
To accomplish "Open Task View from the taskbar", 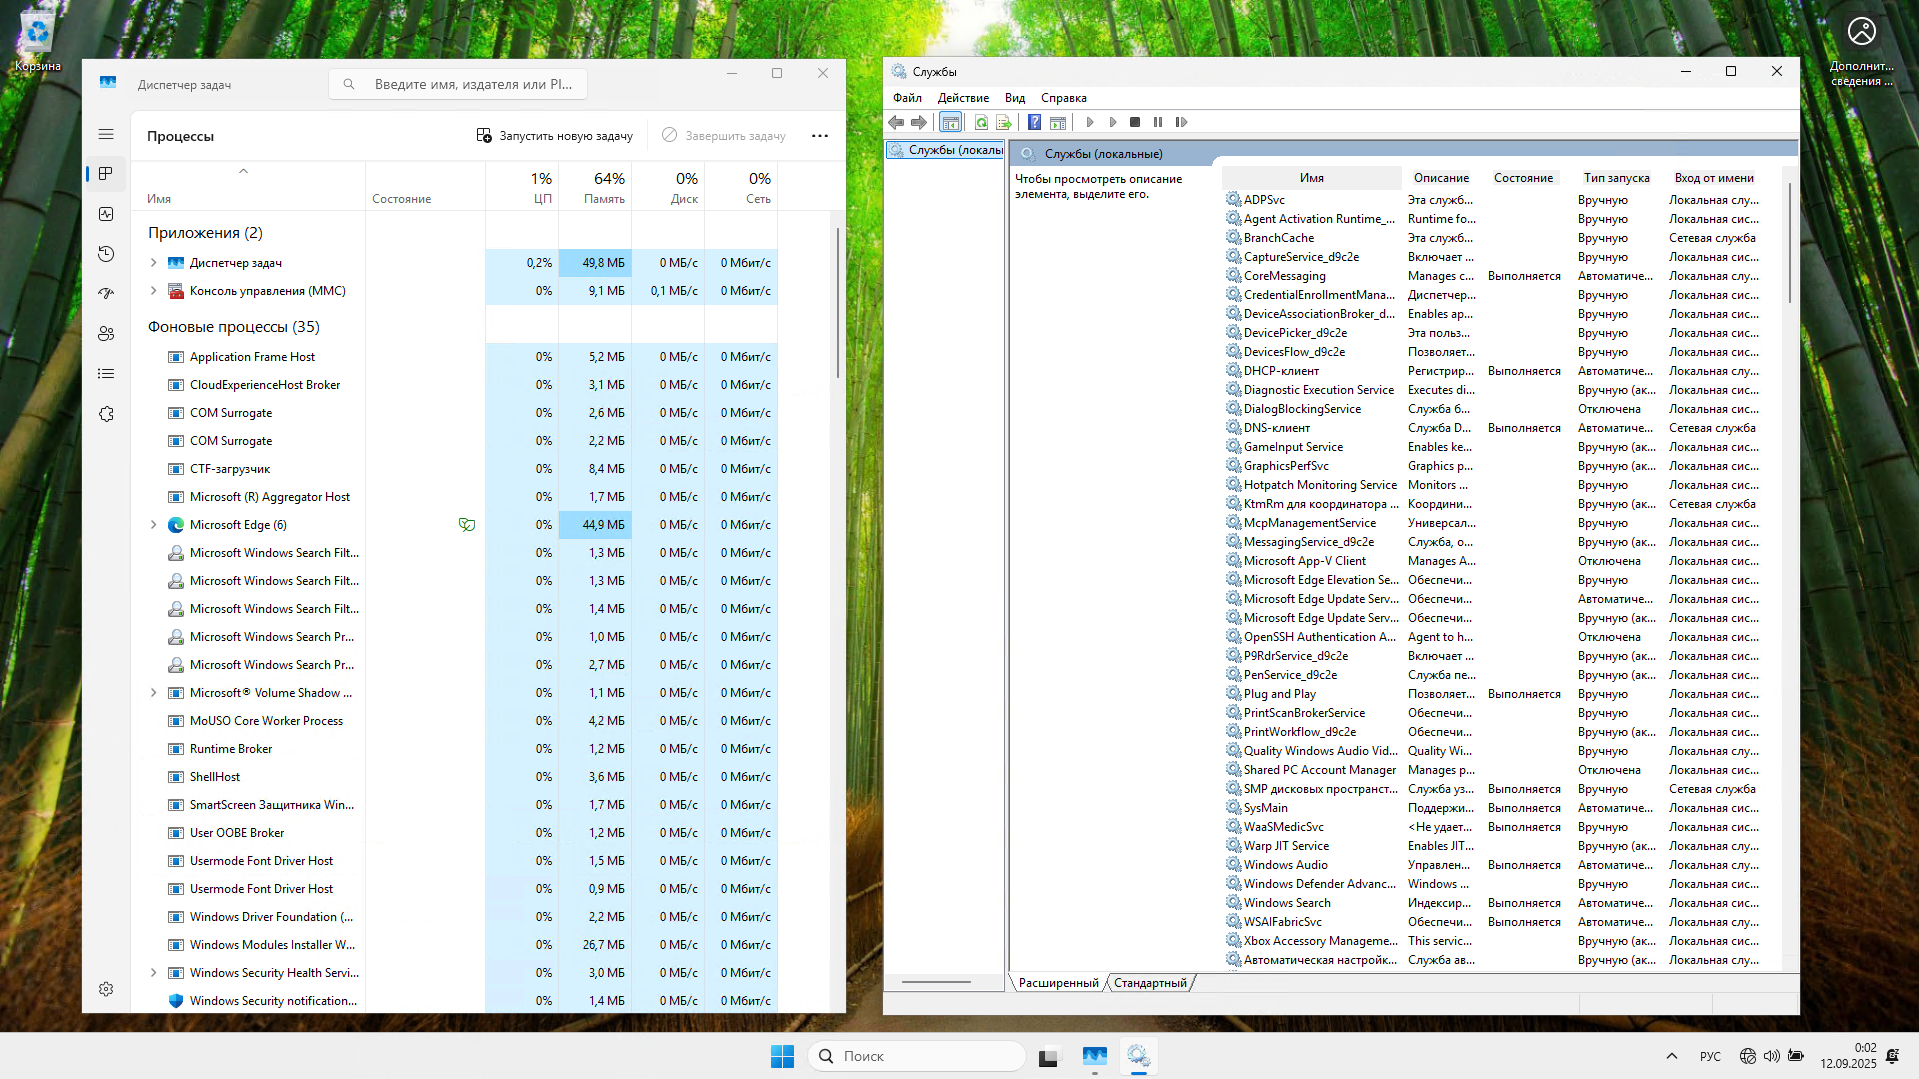I will [1048, 1056].
